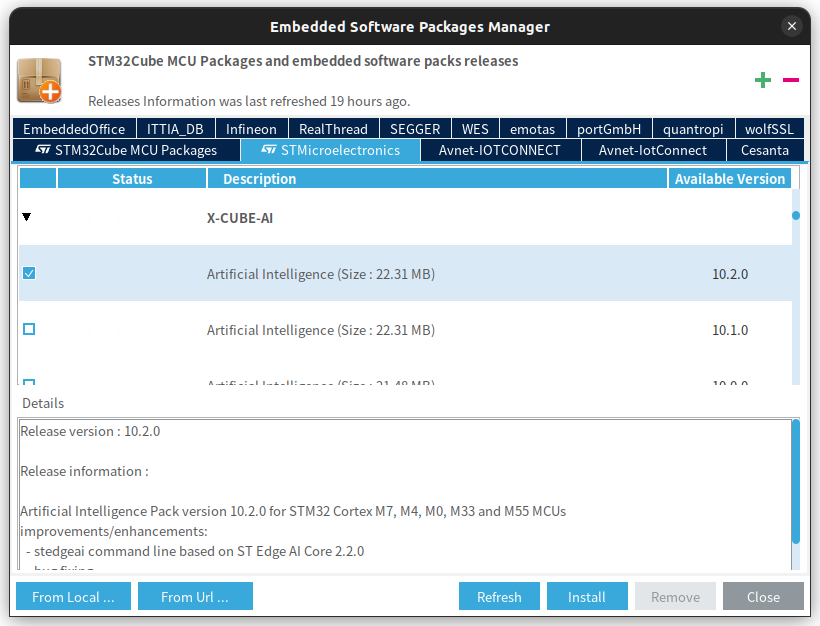820x626 pixels.
Task: Click the Available Version column header
Action: pyautogui.click(x=730, y=178)
